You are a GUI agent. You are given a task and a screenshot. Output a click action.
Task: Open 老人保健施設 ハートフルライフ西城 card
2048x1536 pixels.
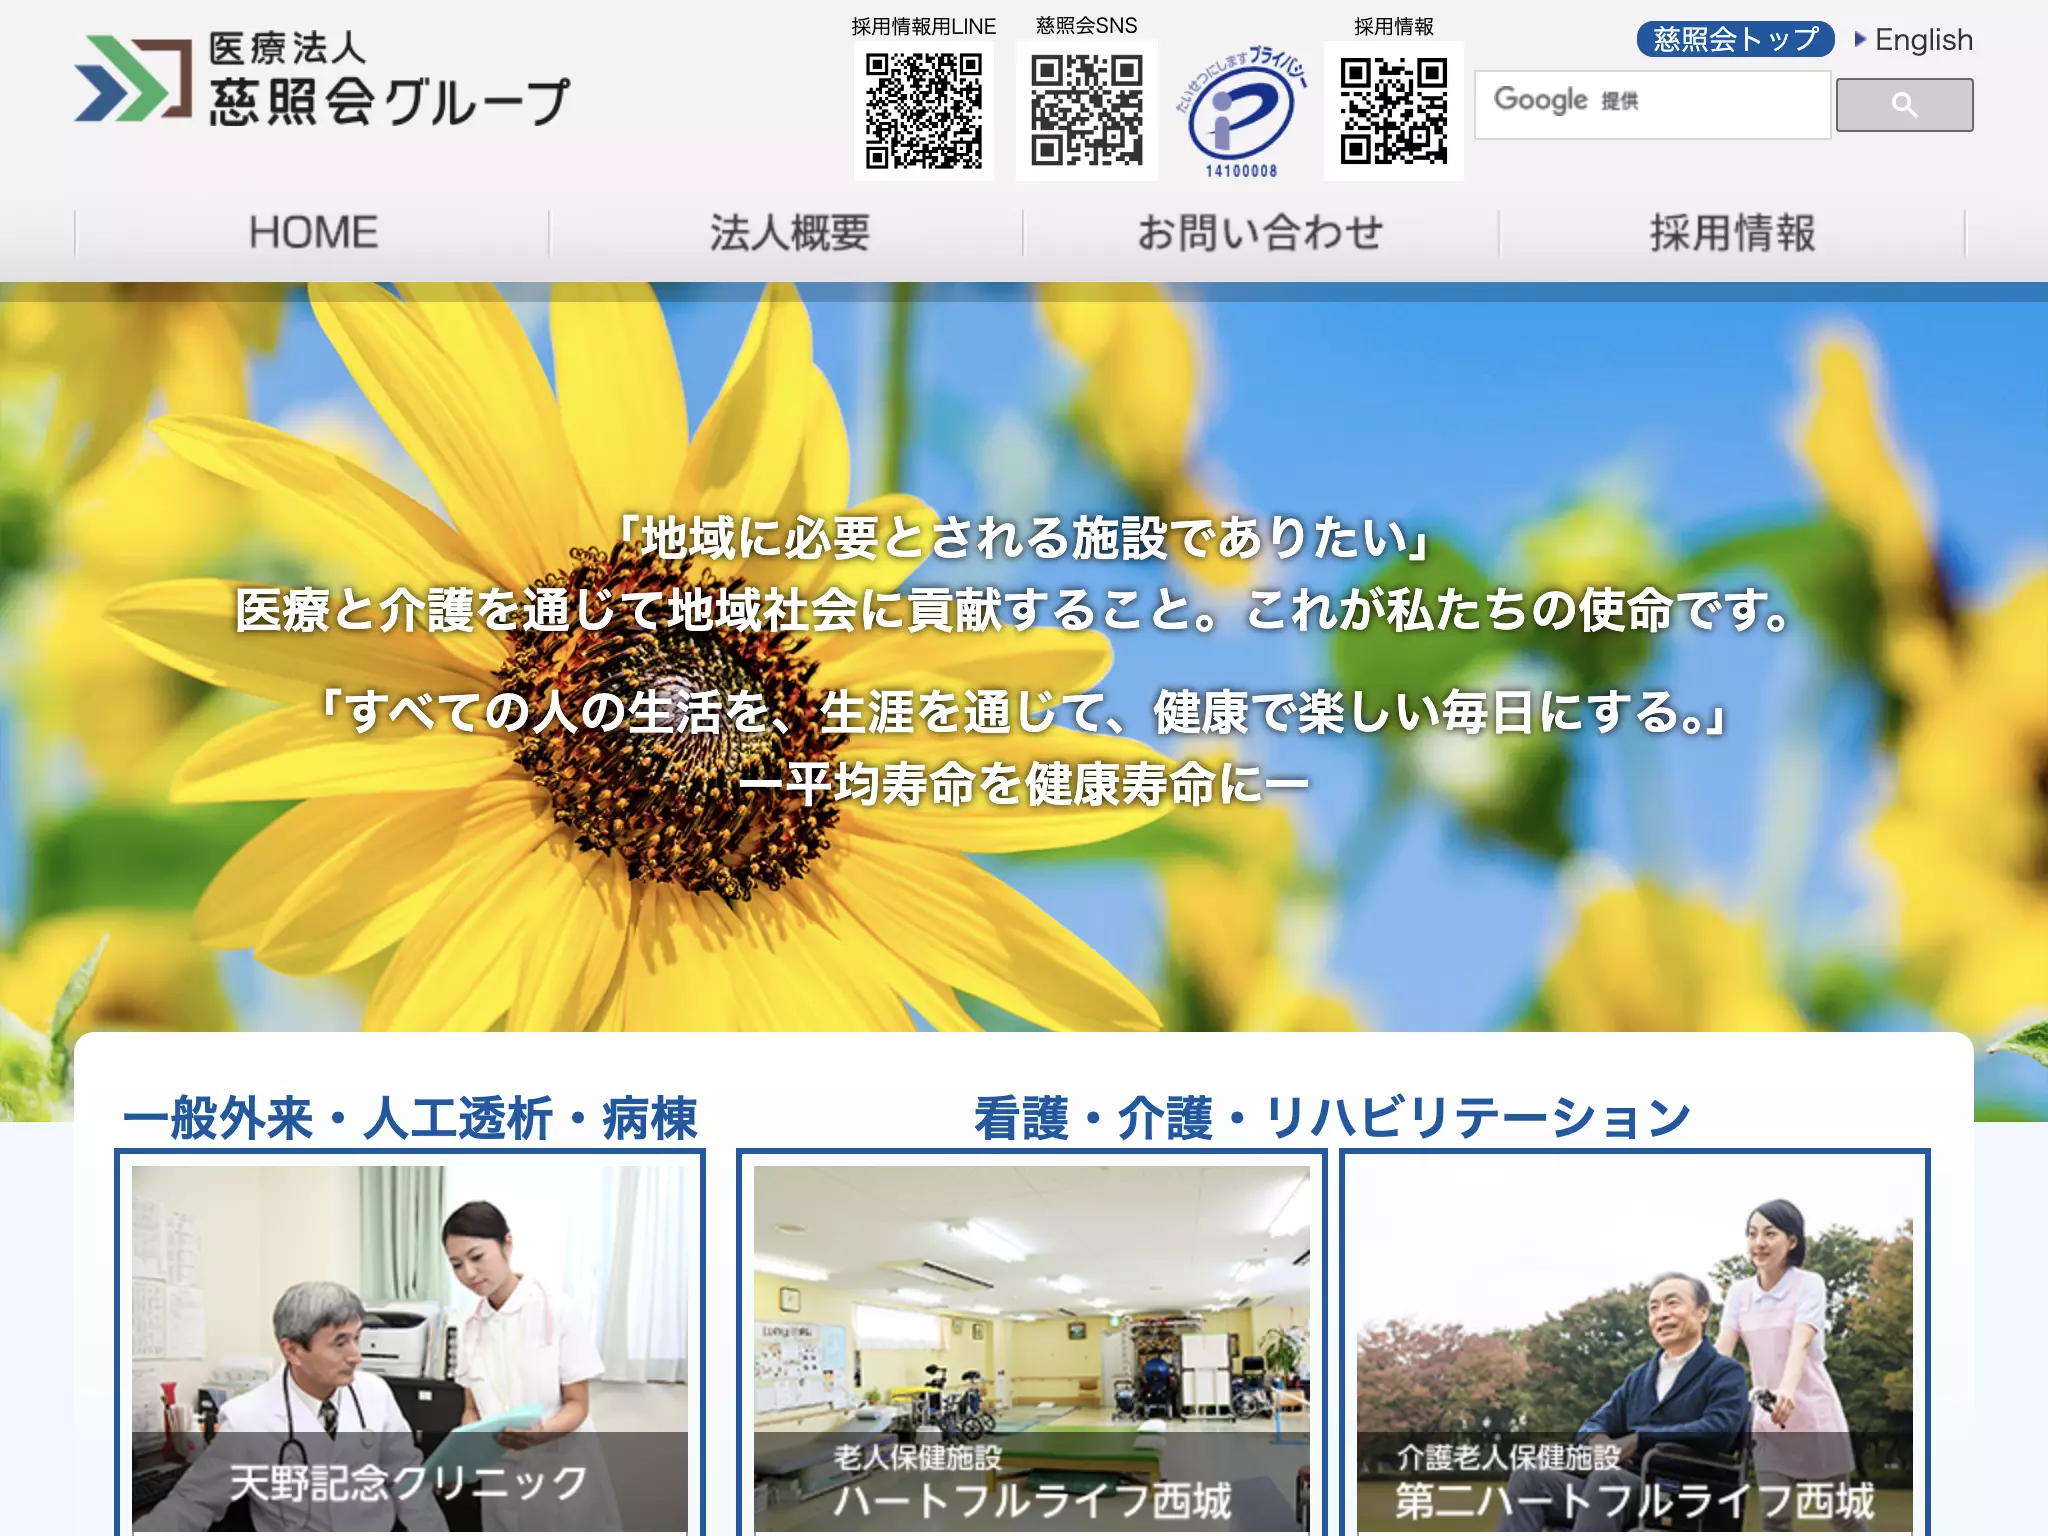click(x=1031, y=1343)
